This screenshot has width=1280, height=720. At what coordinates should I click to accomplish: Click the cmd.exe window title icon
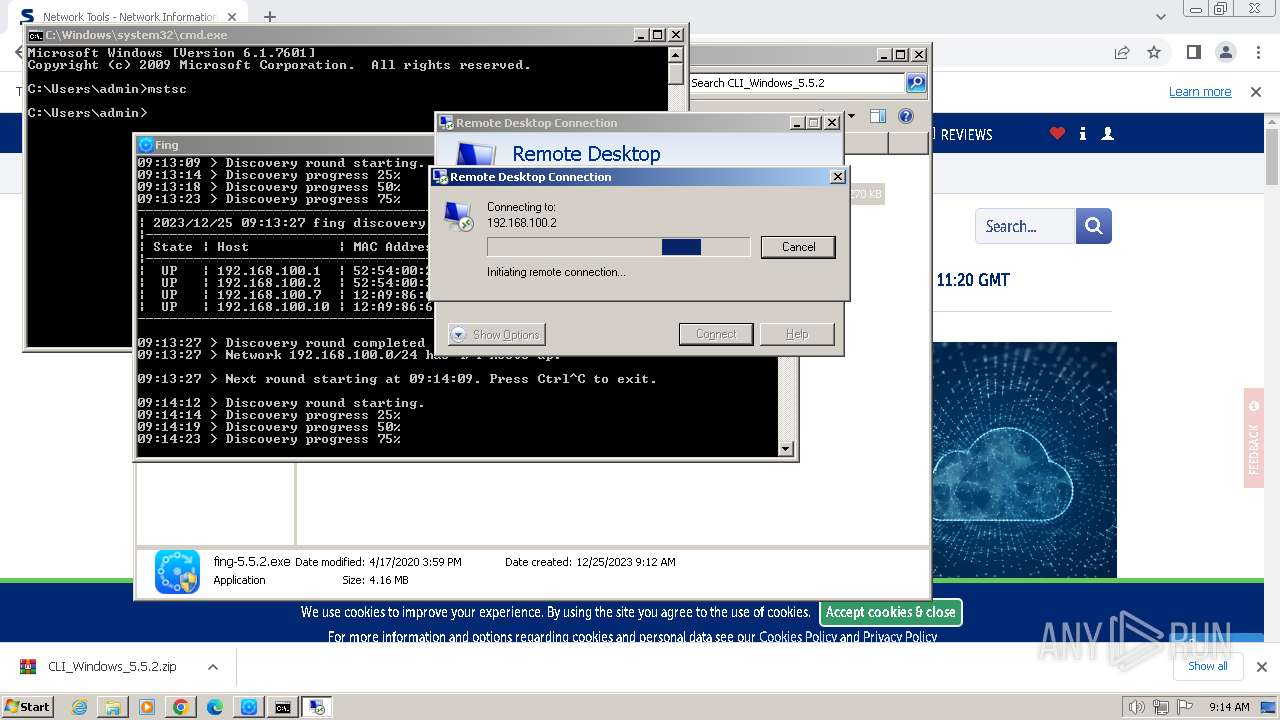pyautogui.click(x=35, y=35)
